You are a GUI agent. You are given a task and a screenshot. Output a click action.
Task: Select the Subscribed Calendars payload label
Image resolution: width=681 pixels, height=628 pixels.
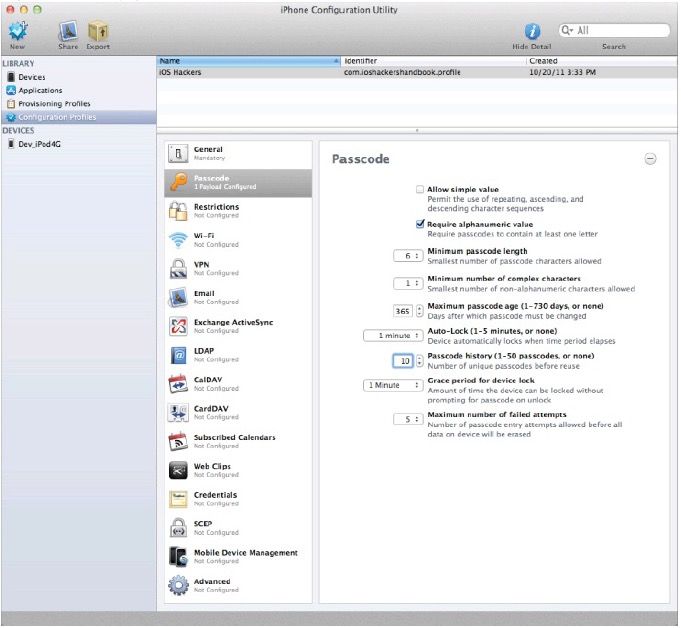point(235,437)
